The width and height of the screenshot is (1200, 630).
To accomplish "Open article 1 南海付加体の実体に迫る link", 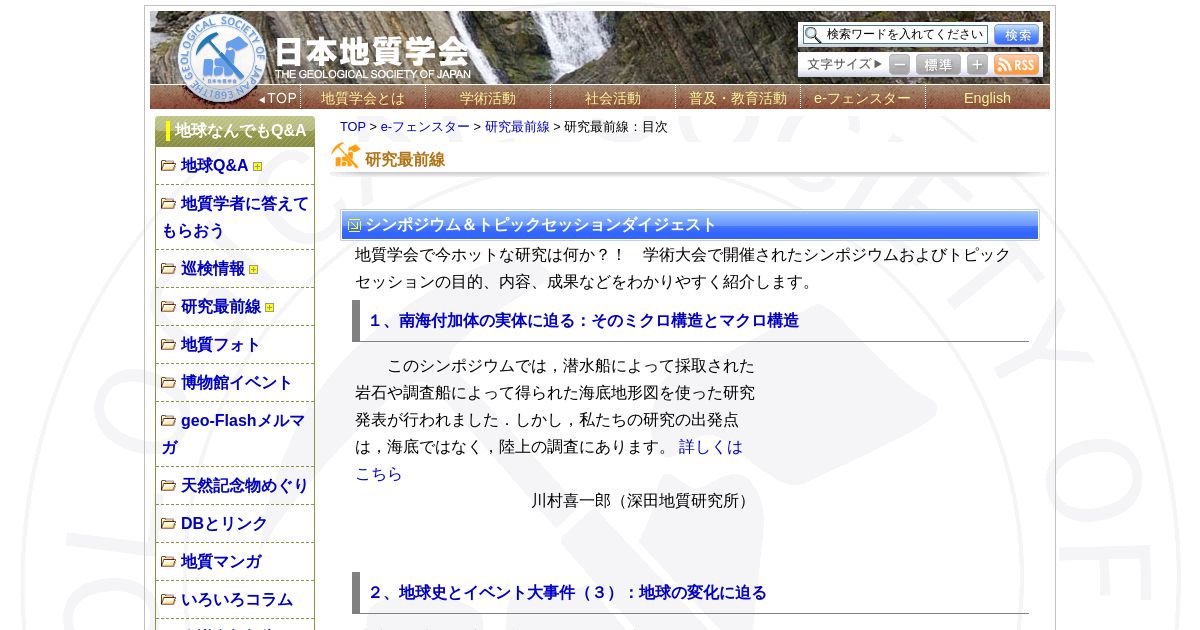I will [584, 321].
